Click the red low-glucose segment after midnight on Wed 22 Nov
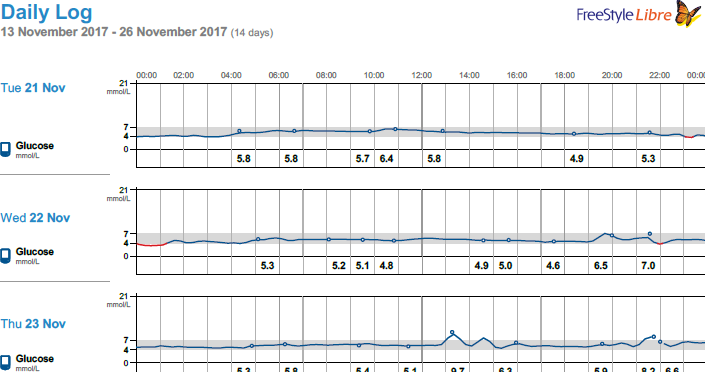Image resolution: width=705 pixels, height=372 pixels. 152,245
